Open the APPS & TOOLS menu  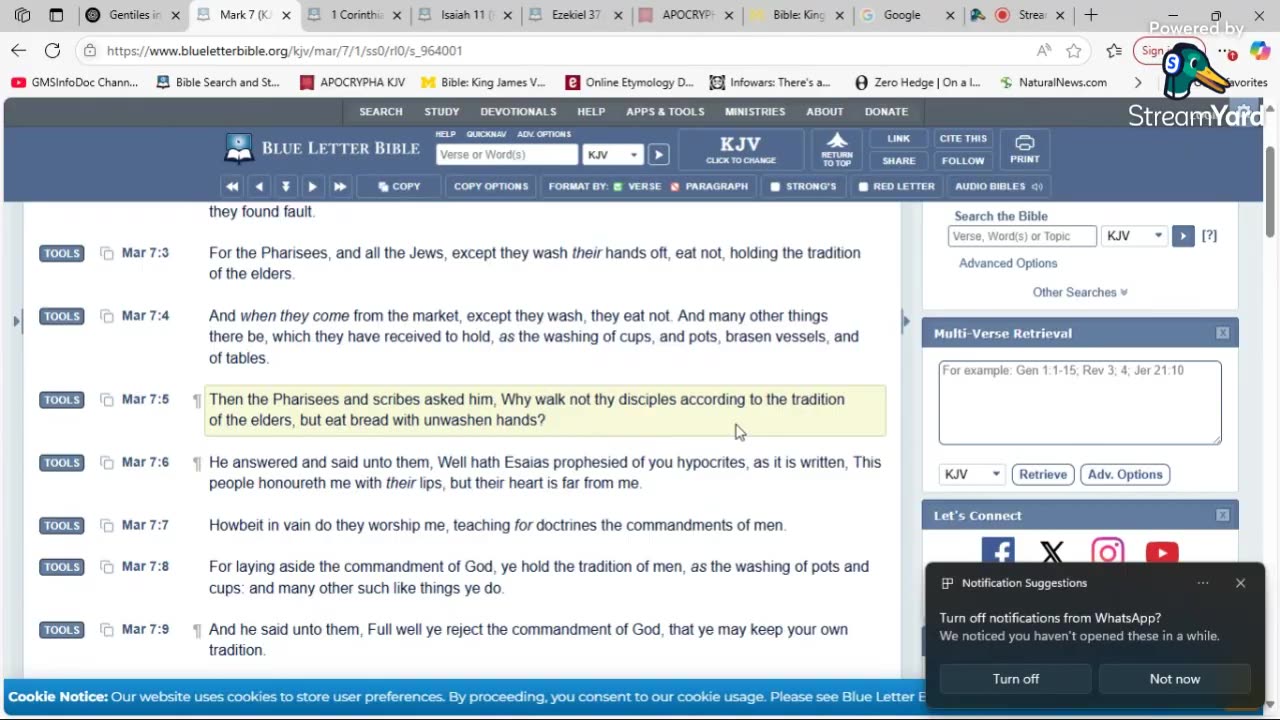click(665, 112)
